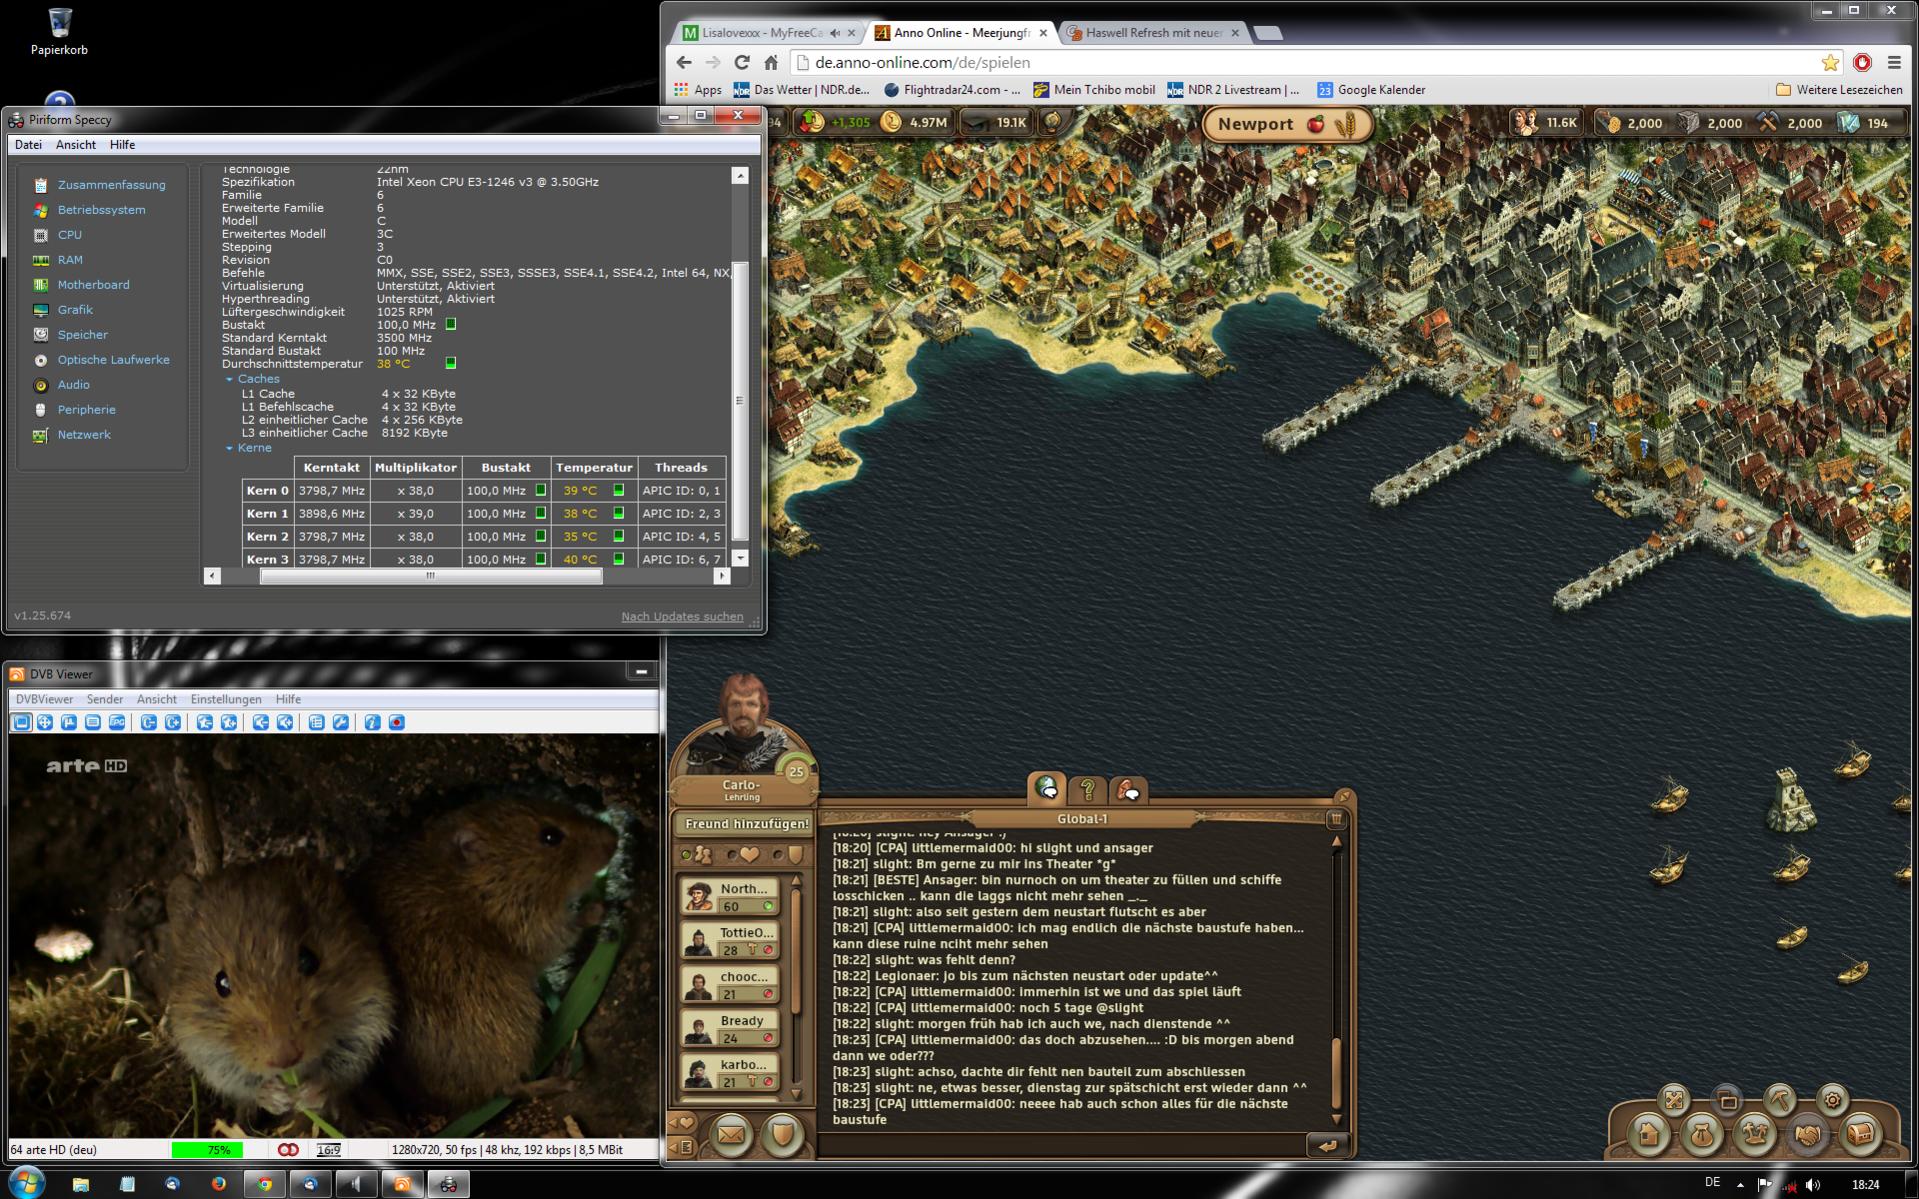1919x1199 pixels.
Task: Open the Google Kalender bookmark
Action: (x=1371, y=90)
